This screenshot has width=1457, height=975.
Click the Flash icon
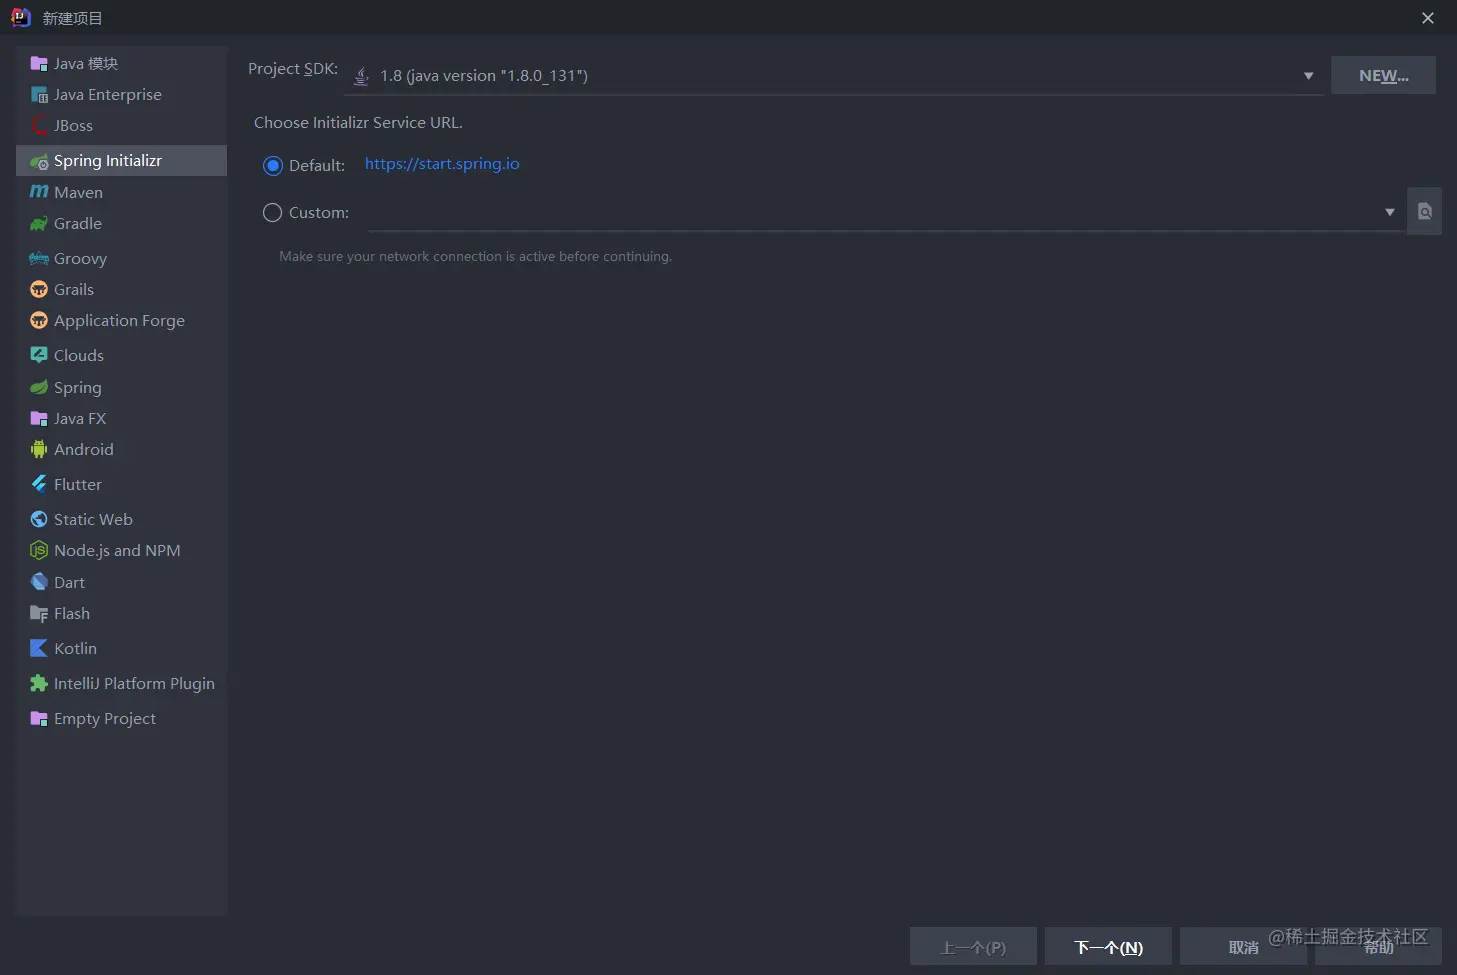click(x=39, y=614)
